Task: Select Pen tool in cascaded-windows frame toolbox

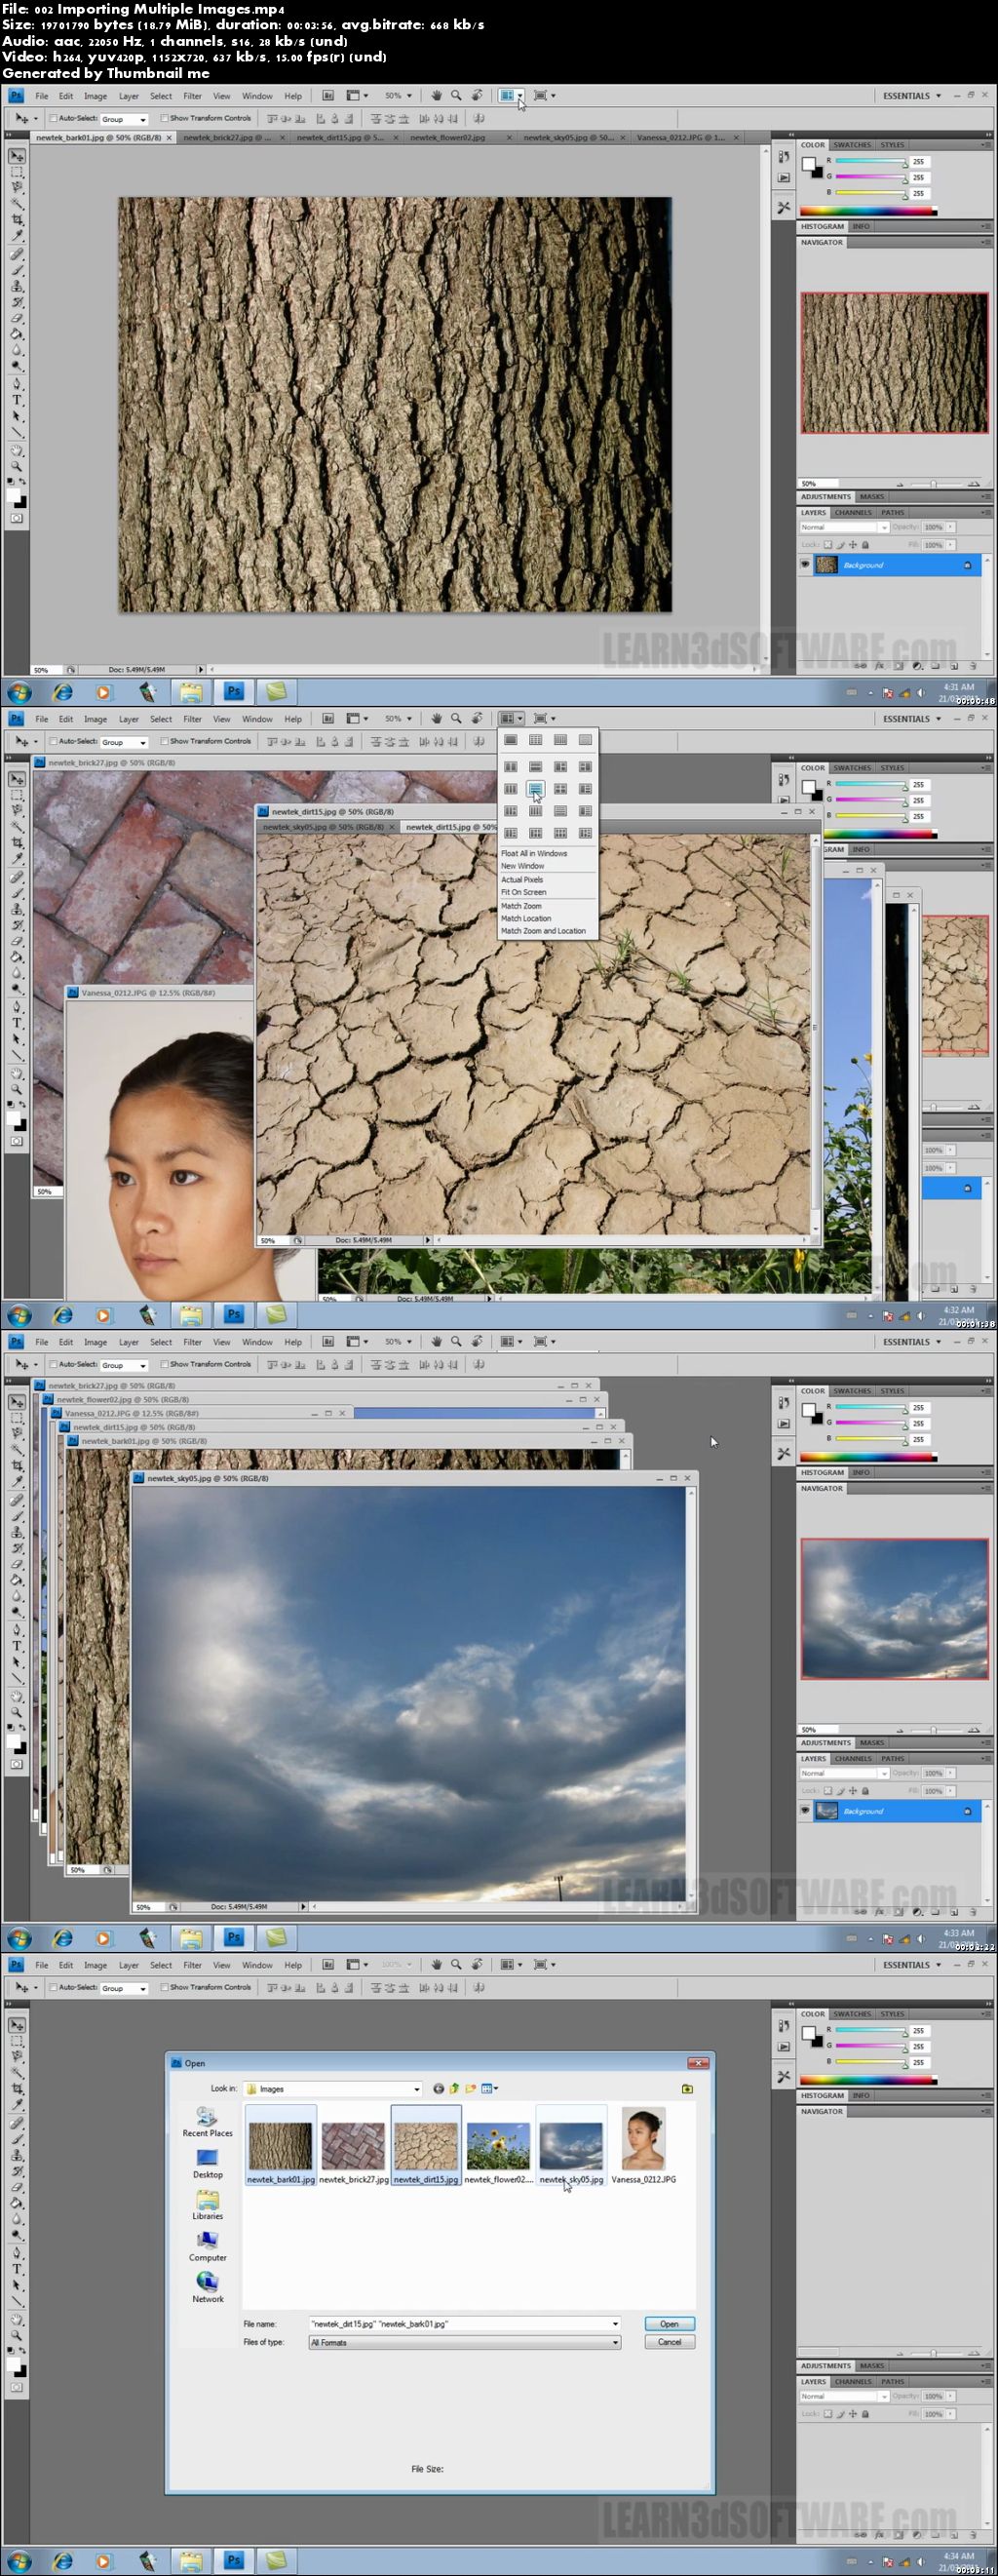Action: 17,1630
